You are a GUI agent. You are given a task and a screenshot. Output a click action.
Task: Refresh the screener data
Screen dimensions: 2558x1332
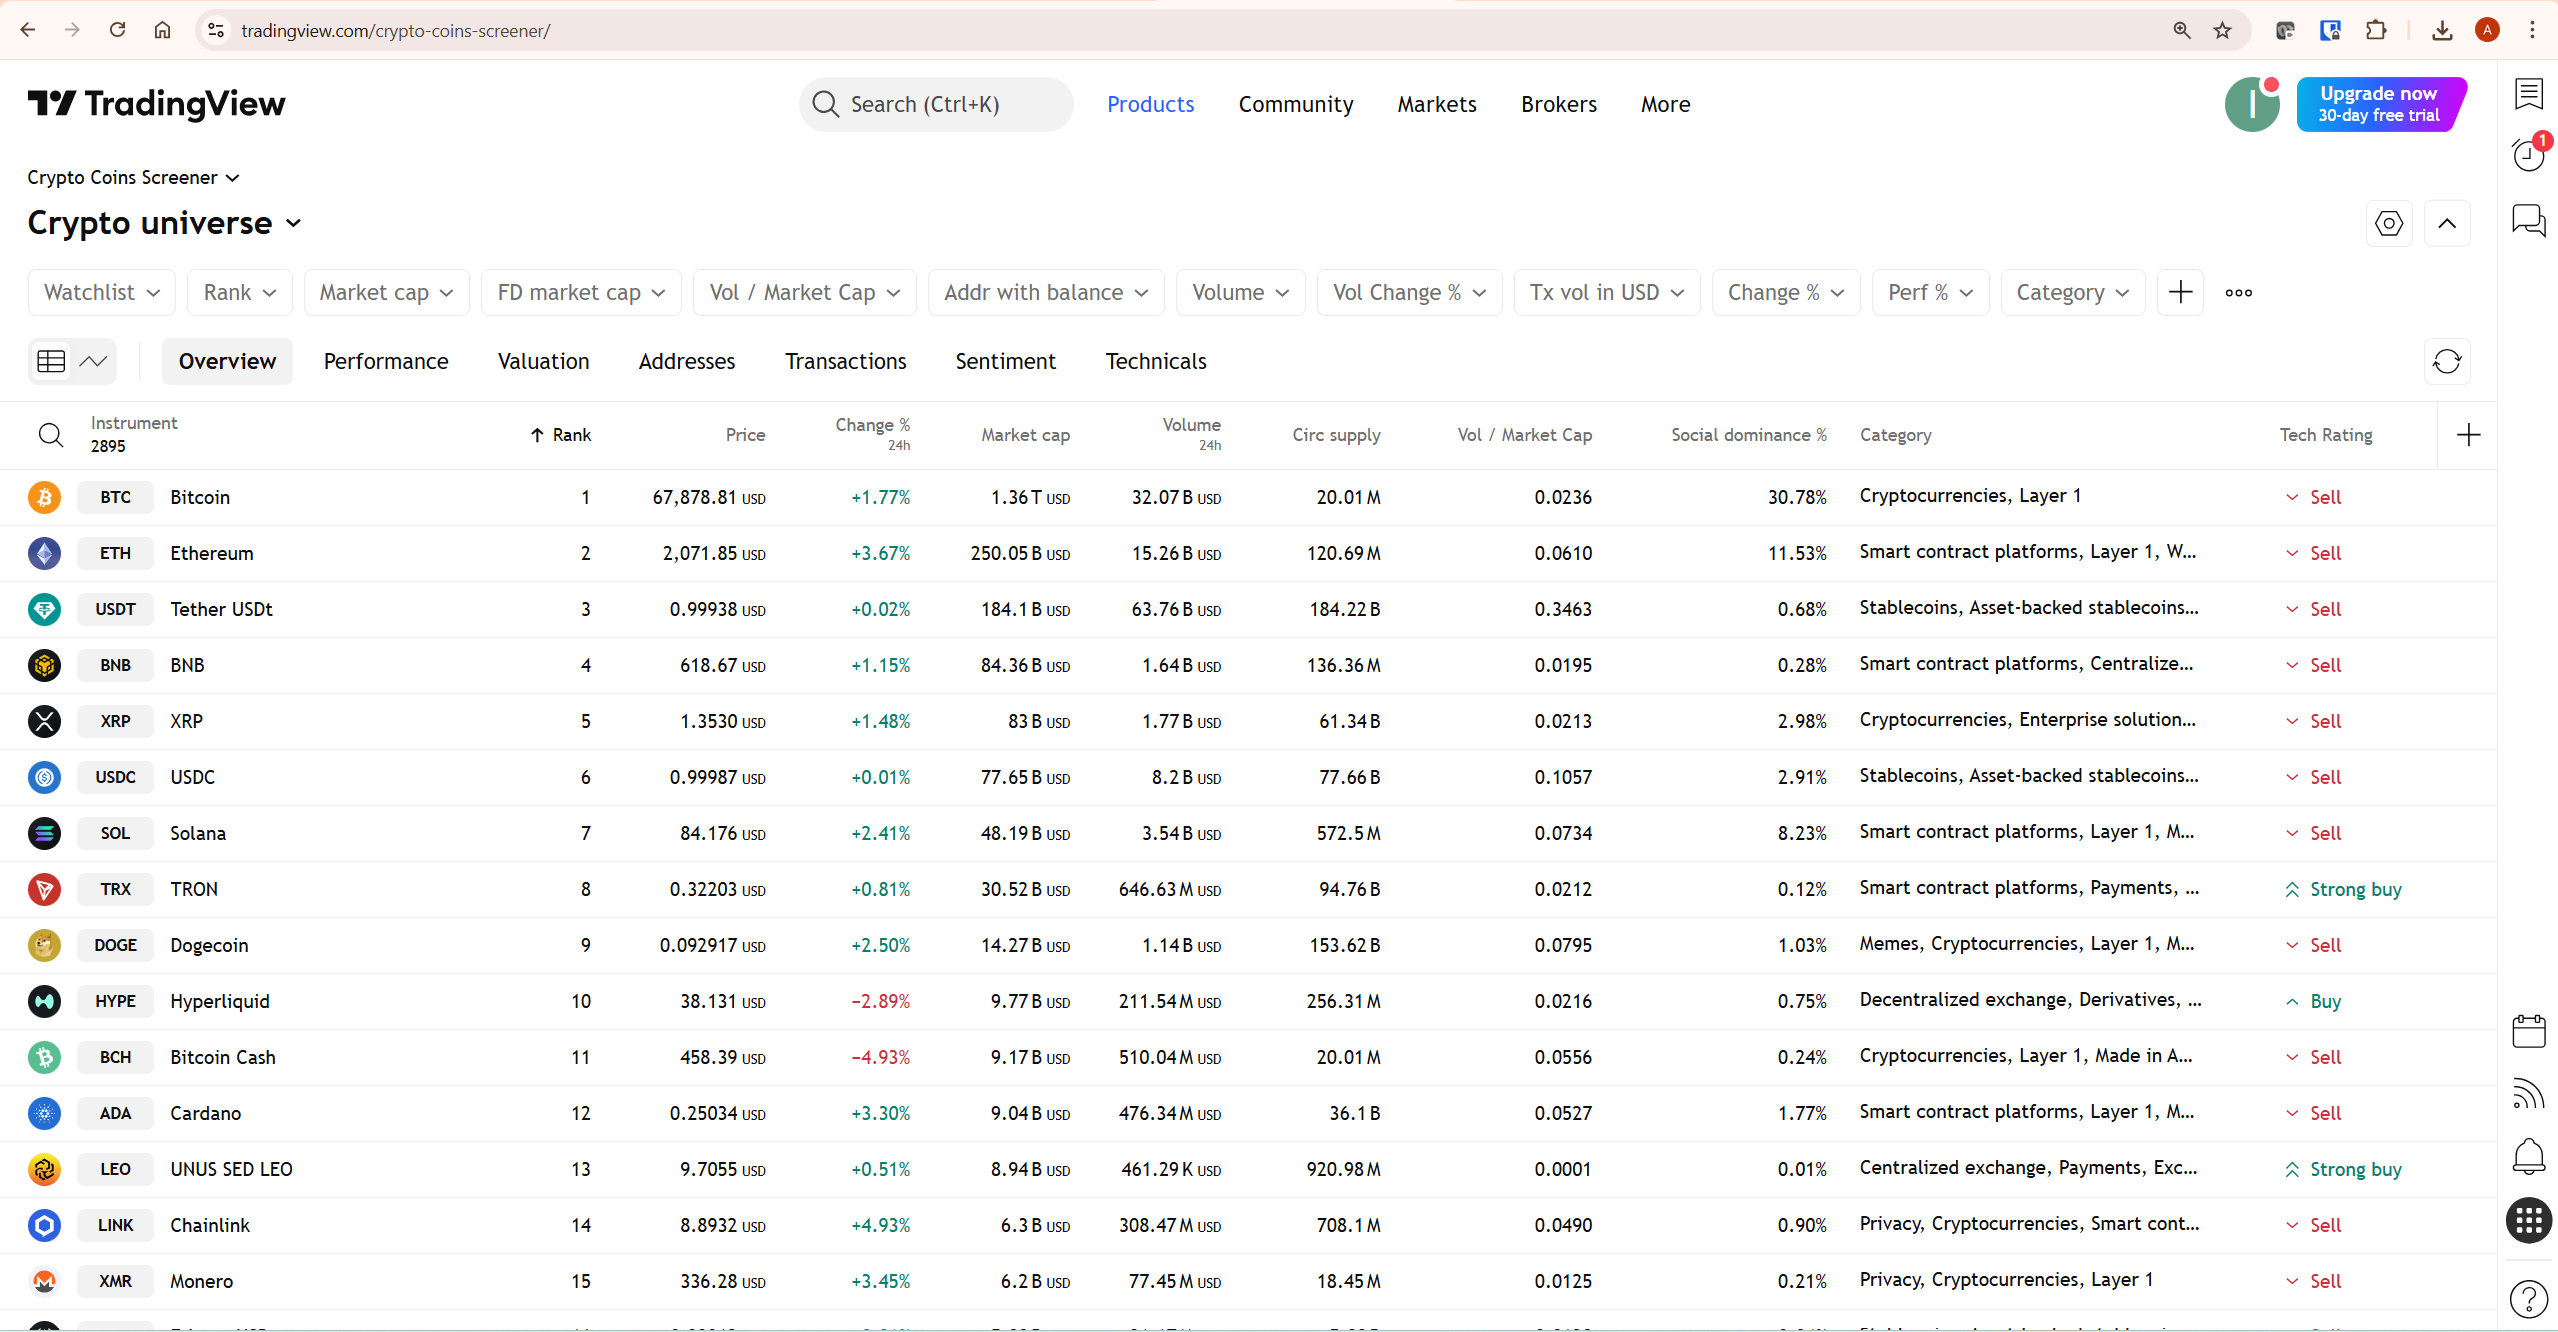tap(2446, 361)
